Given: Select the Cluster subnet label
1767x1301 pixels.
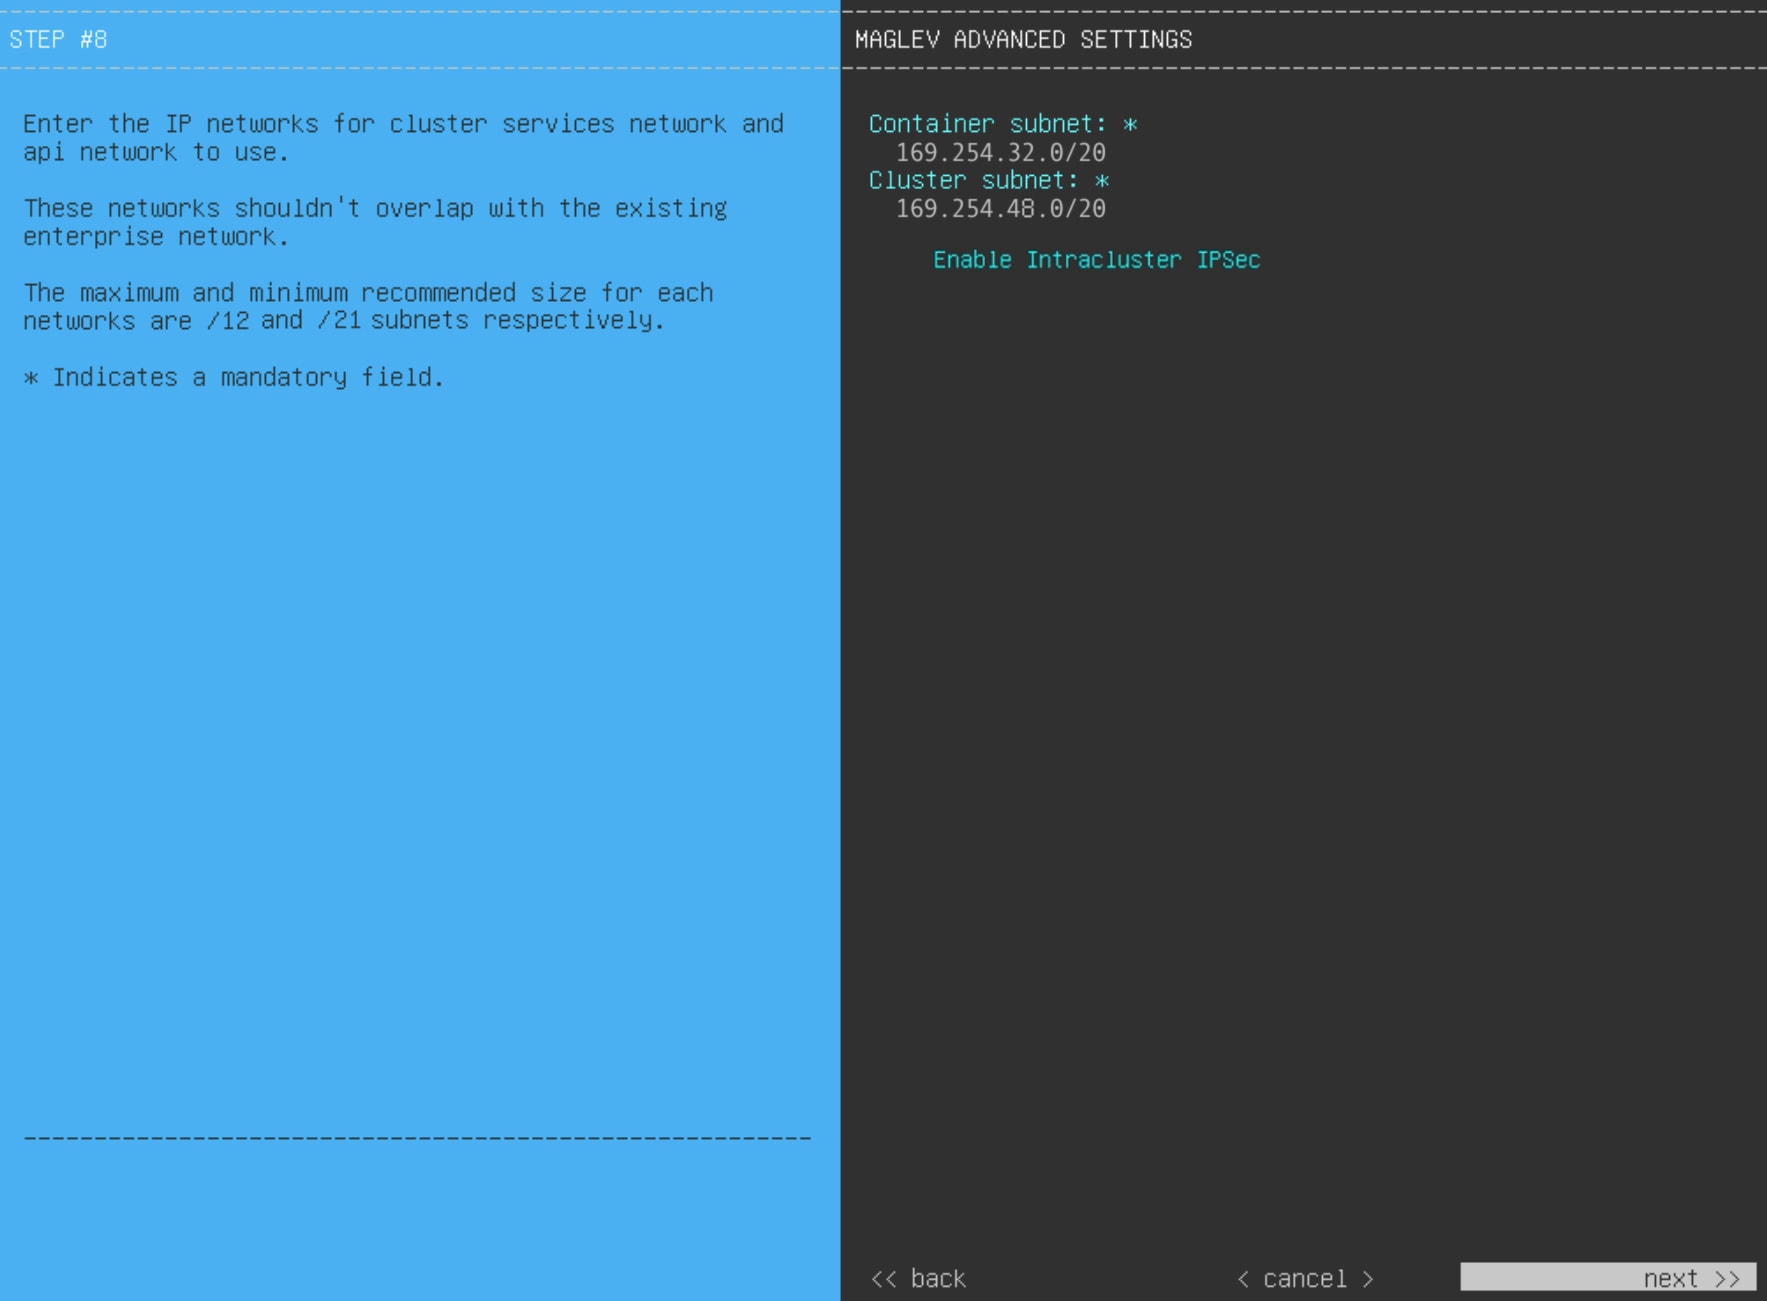Looking at the screenshot, I should coord(973,180).
